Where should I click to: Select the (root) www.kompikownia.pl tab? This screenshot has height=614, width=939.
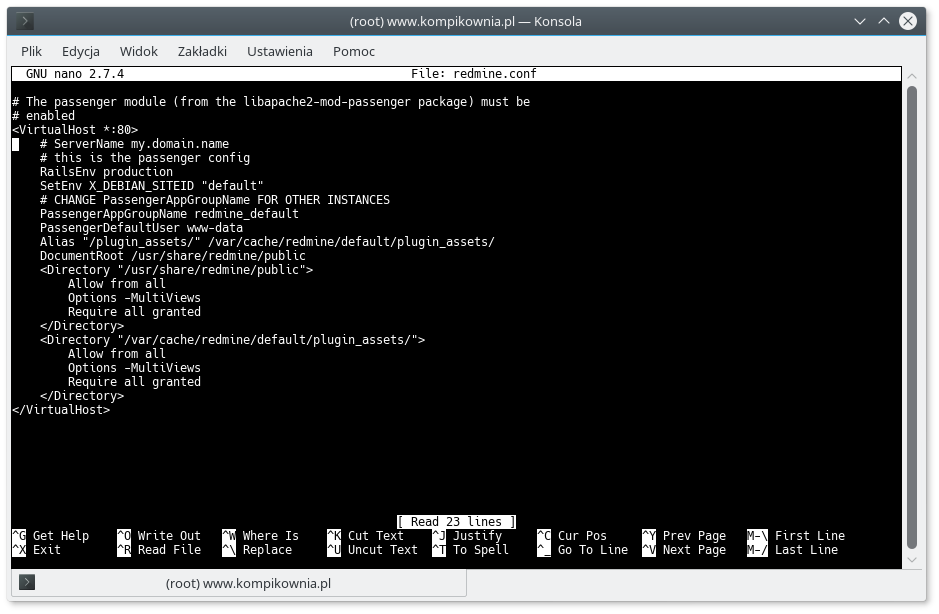(x=239, y=583)
